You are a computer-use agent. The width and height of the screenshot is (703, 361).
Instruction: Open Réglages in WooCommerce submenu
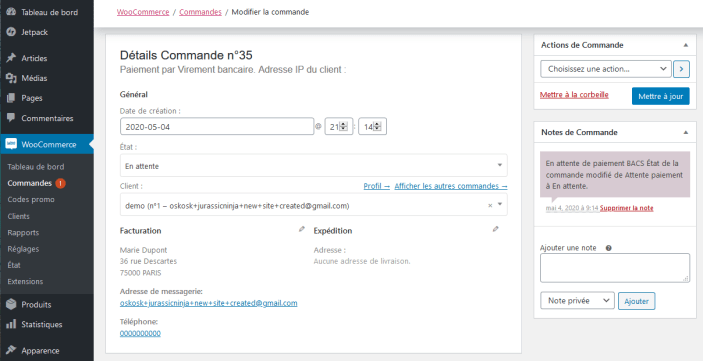coord(23,249)
